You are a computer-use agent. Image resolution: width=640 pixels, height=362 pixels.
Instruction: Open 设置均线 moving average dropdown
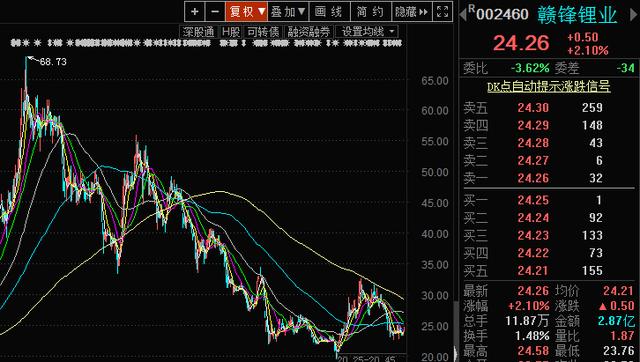pyautogui.click(x=367, y=32)
